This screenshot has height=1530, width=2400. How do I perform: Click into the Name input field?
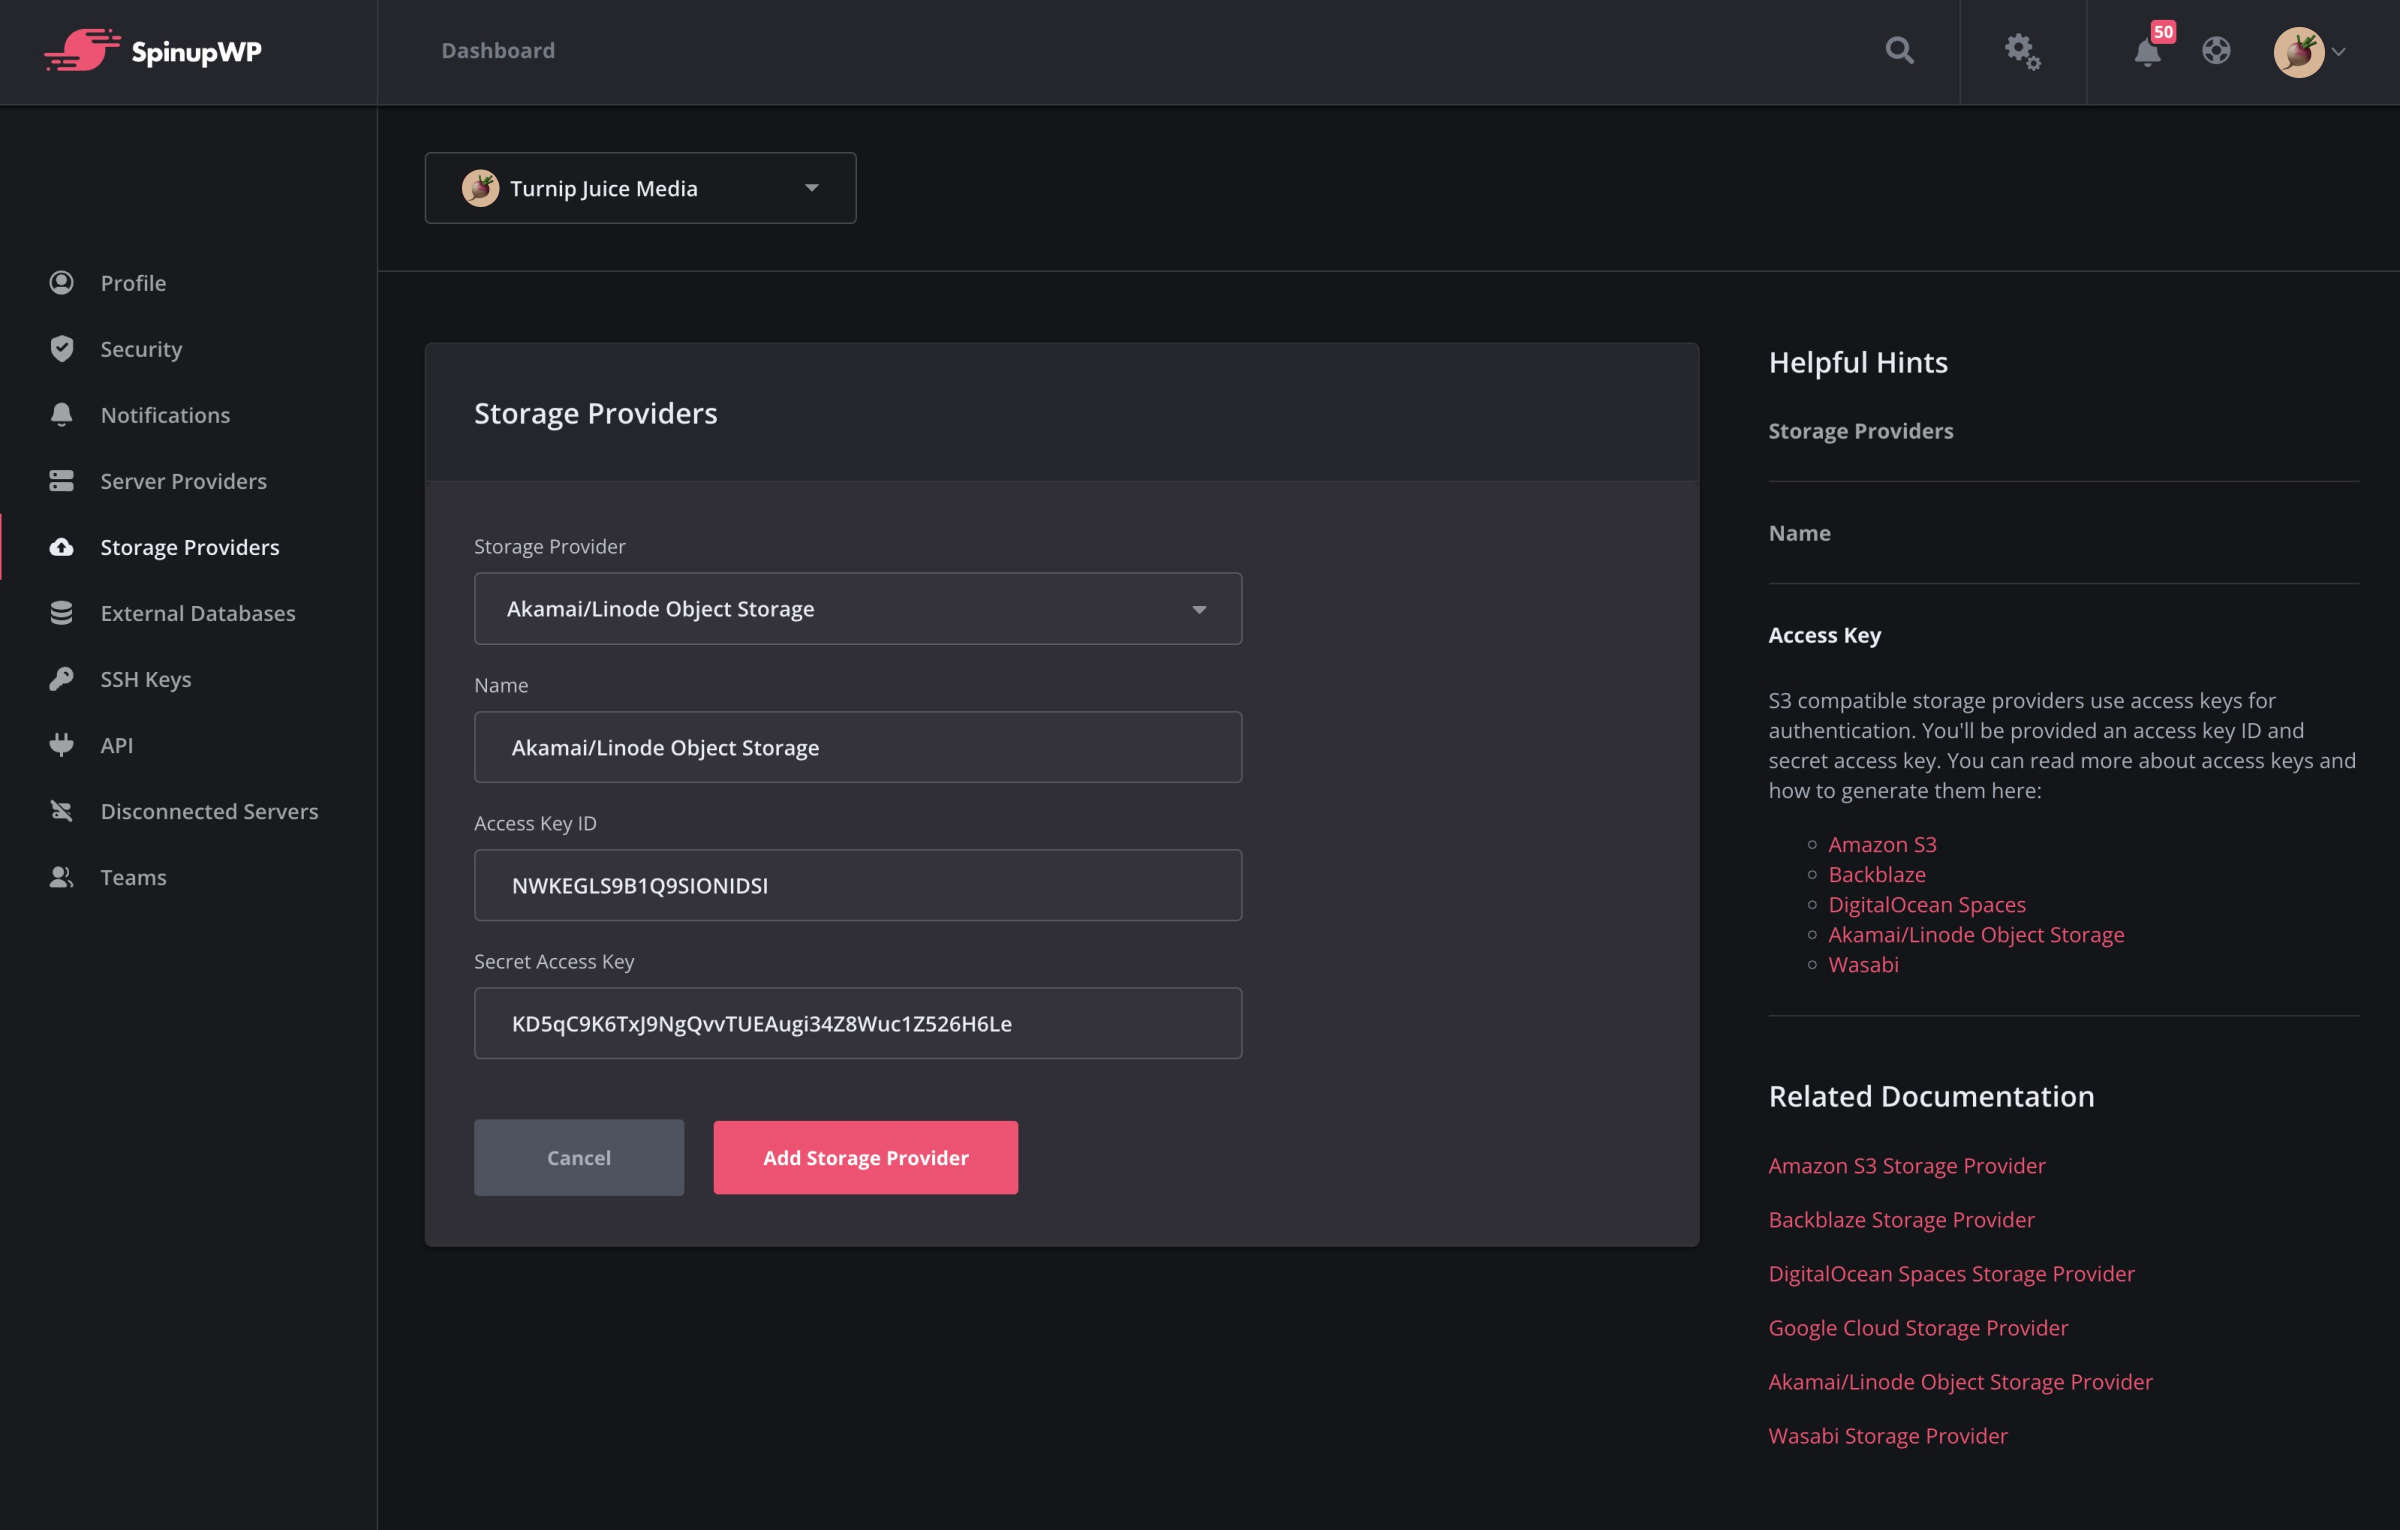(858, 747)
